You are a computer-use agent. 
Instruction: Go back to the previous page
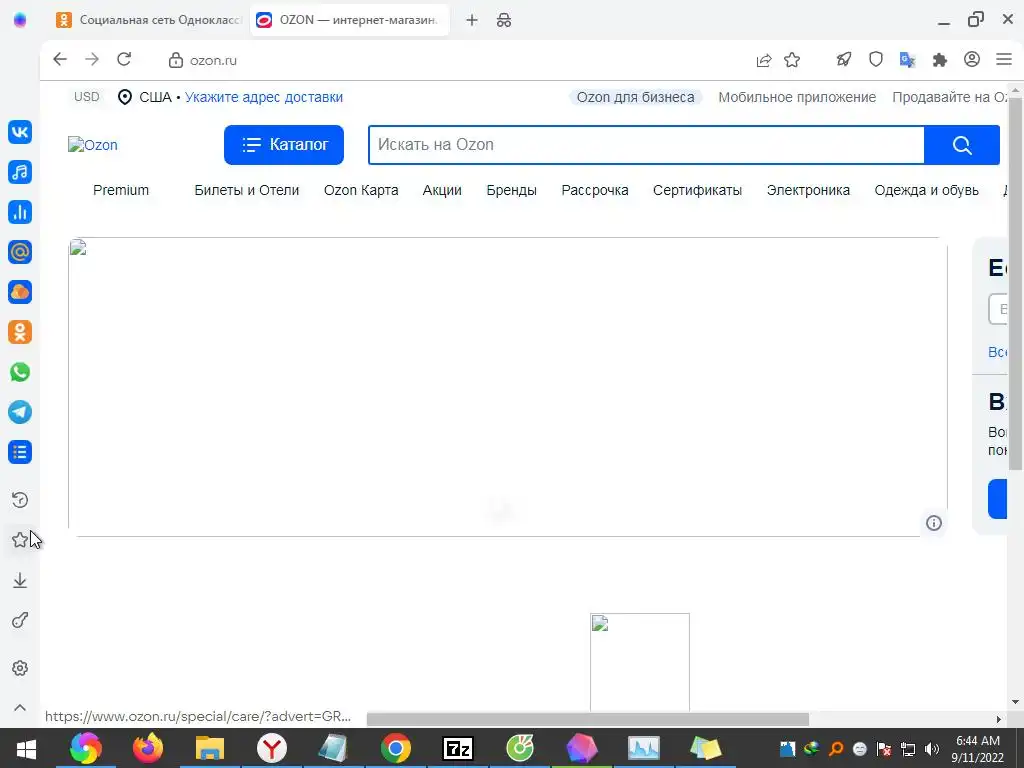point(60,59)
